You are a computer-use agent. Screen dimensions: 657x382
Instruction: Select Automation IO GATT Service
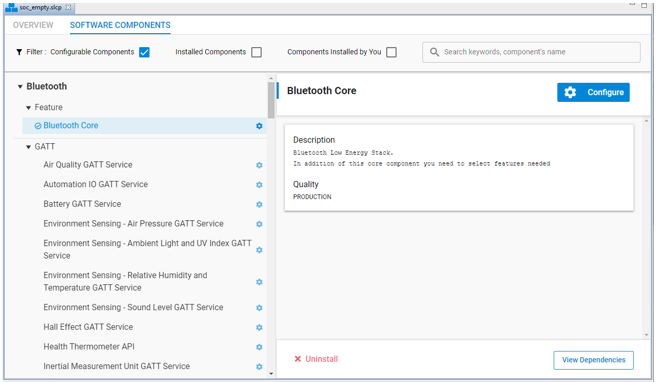(96, 184)
